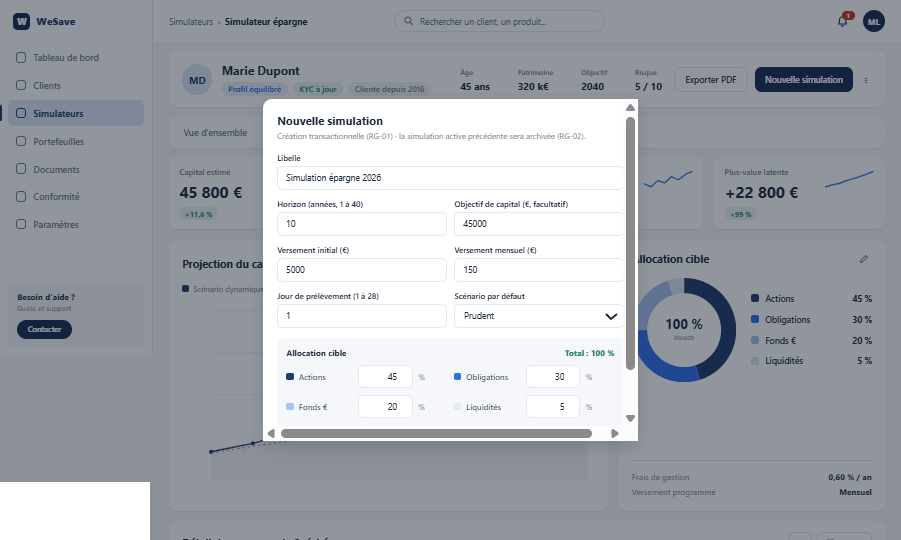The width and height of the screenshot is (901, 540).
Task: Click the Liquidités color swatch in dialog
Action: [457, 407]
